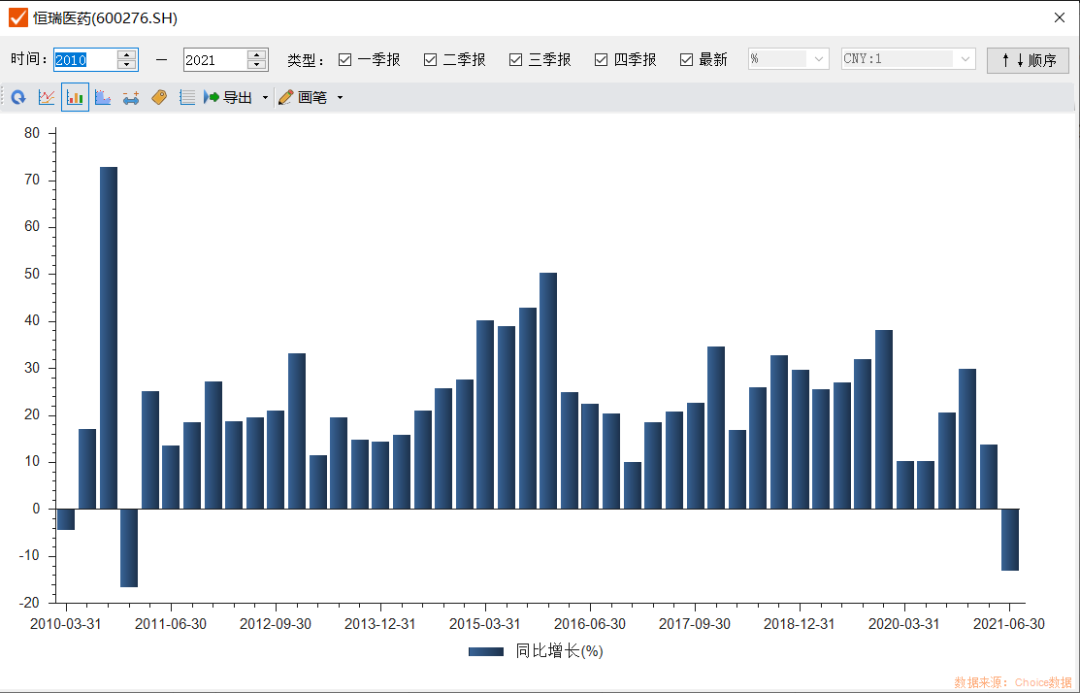Click the area chart icon

[103, 97]
